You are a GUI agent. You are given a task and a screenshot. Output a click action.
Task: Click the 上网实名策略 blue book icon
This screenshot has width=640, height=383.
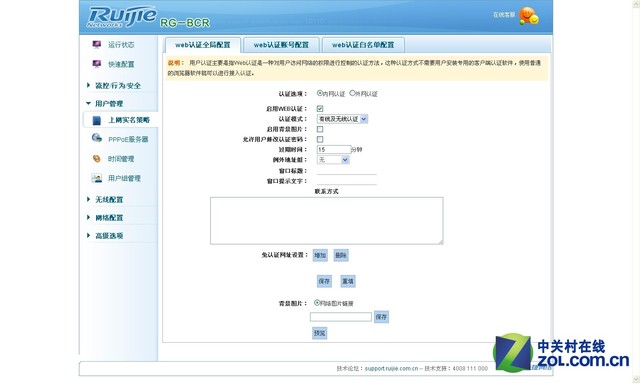pyautogui.click(x=97, y=120)
